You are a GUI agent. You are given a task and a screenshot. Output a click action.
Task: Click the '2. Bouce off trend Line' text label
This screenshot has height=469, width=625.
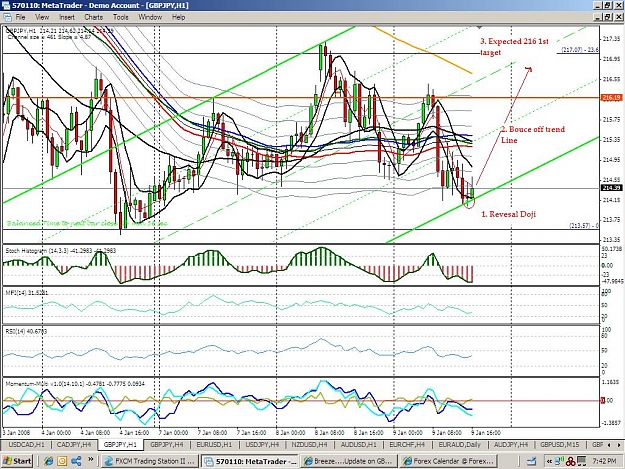(533, 135)
